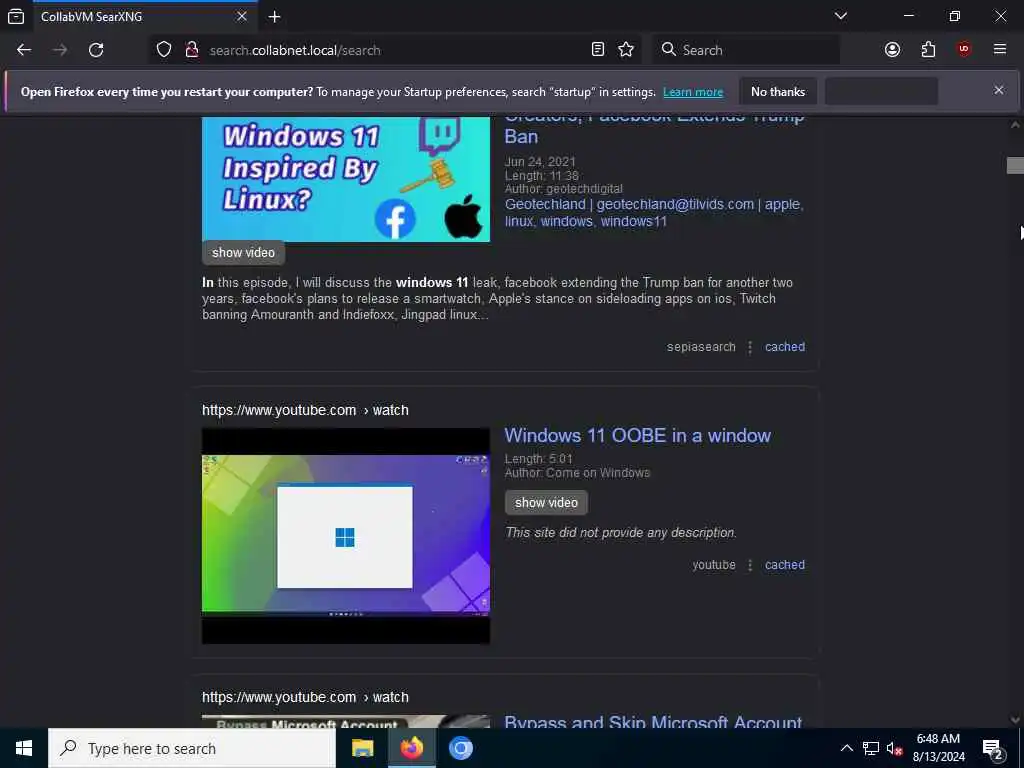Image resolution: width=1024 pixels, height=768 pixels.
Task: Go back using the browser back arrow
Action: coord(24,50)
